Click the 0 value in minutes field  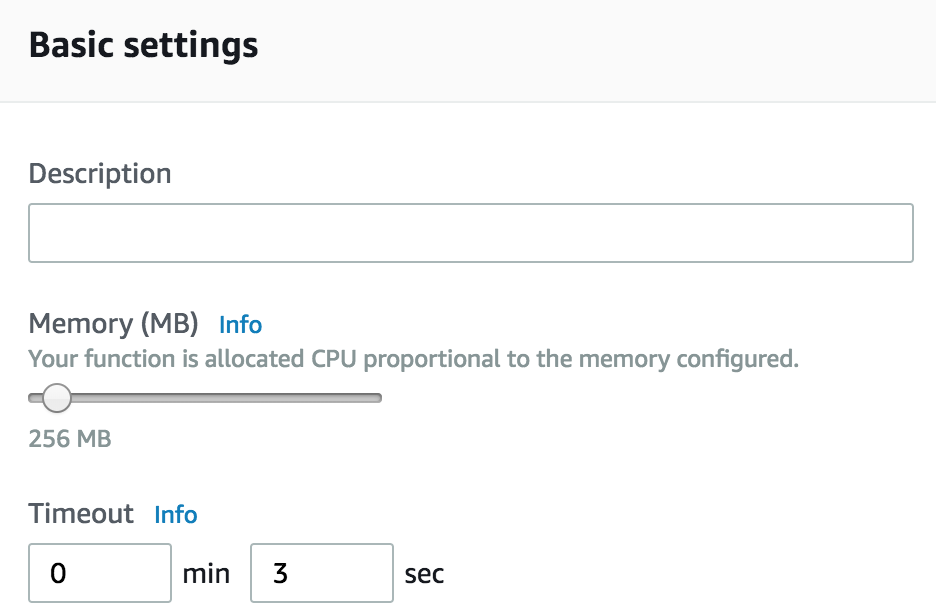click(x=58, y=573)
